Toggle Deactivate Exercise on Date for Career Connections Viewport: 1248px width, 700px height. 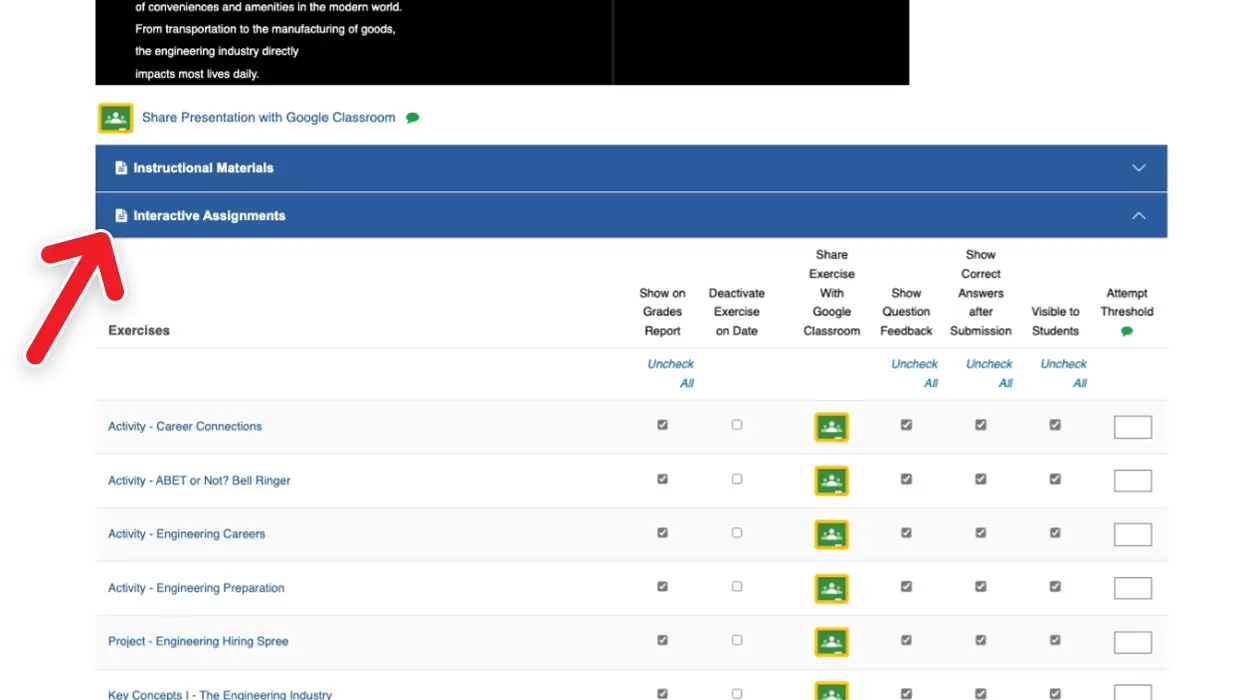[737, 425]
